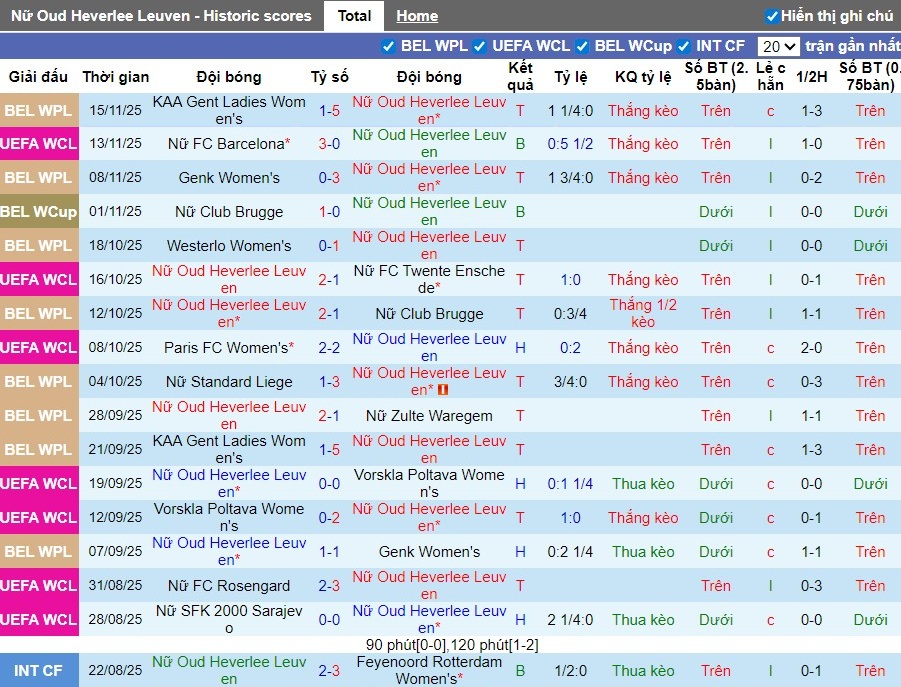Click the BEL WCup league badge on 01/11/25
Screen dimensions: 901x687
point(39,212)
